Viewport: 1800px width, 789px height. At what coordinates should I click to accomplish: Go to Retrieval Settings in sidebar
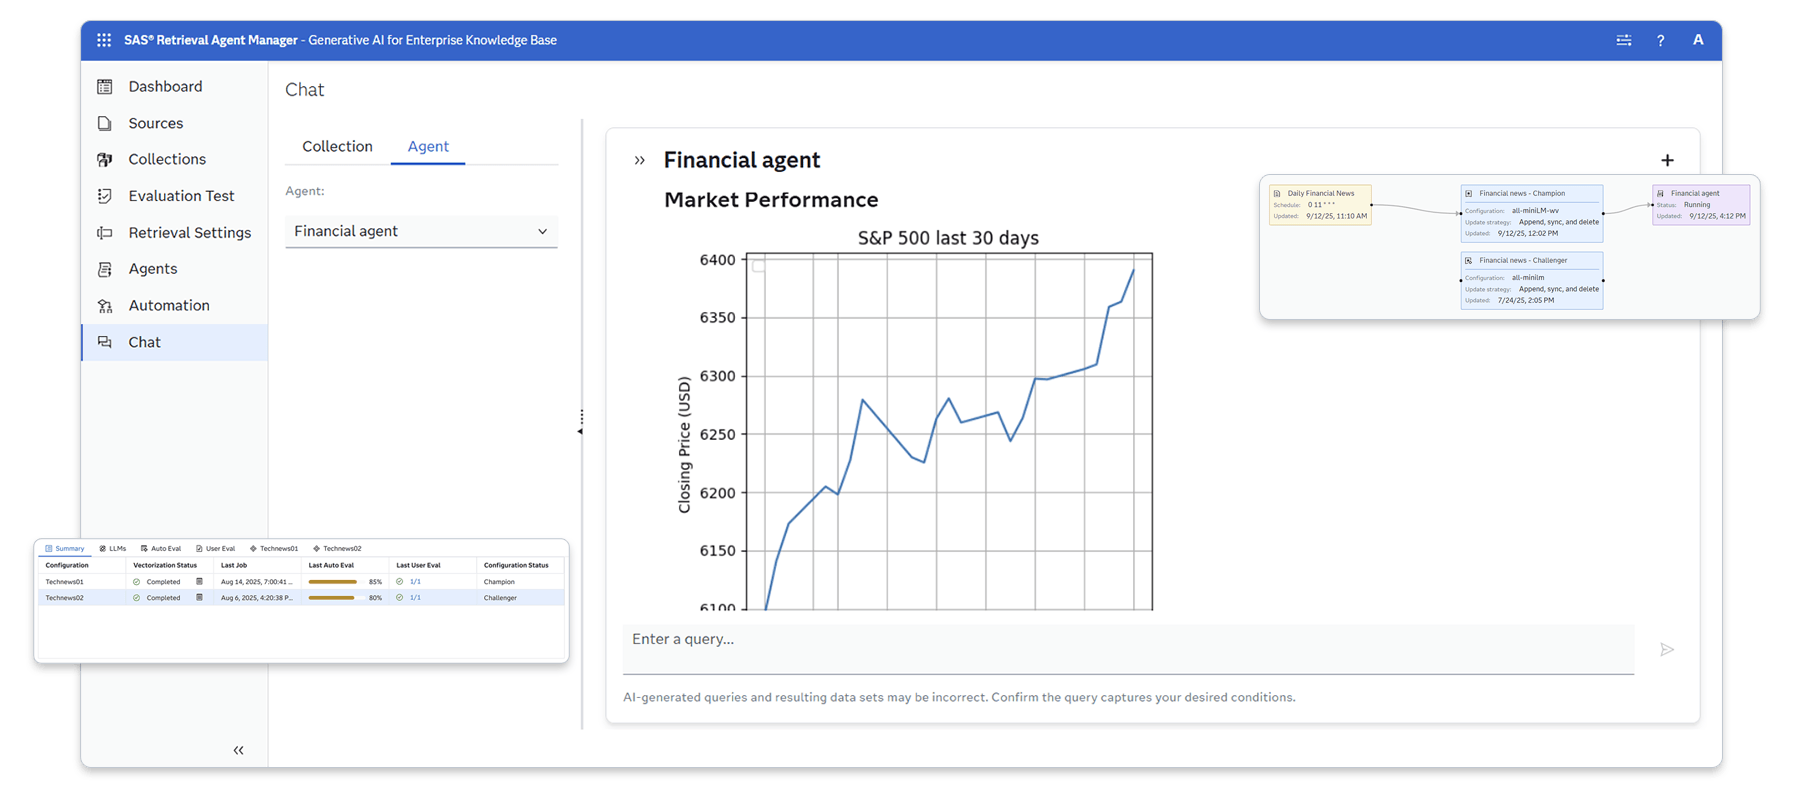tap(189, 232)
